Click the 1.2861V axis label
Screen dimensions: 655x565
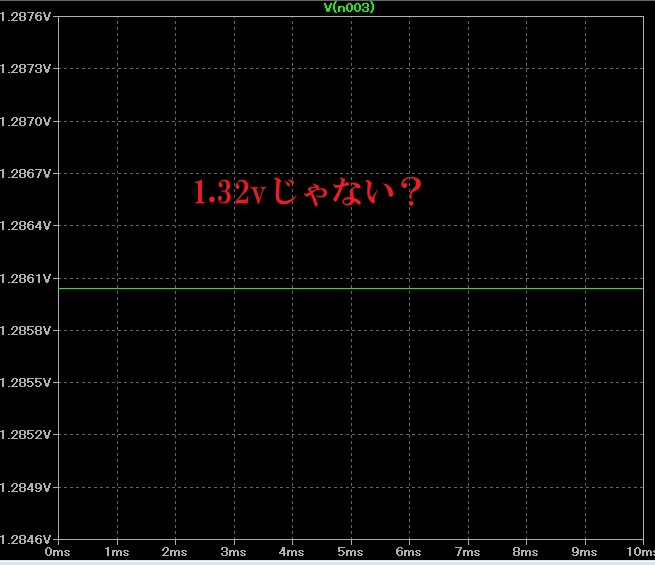[25, 278]
